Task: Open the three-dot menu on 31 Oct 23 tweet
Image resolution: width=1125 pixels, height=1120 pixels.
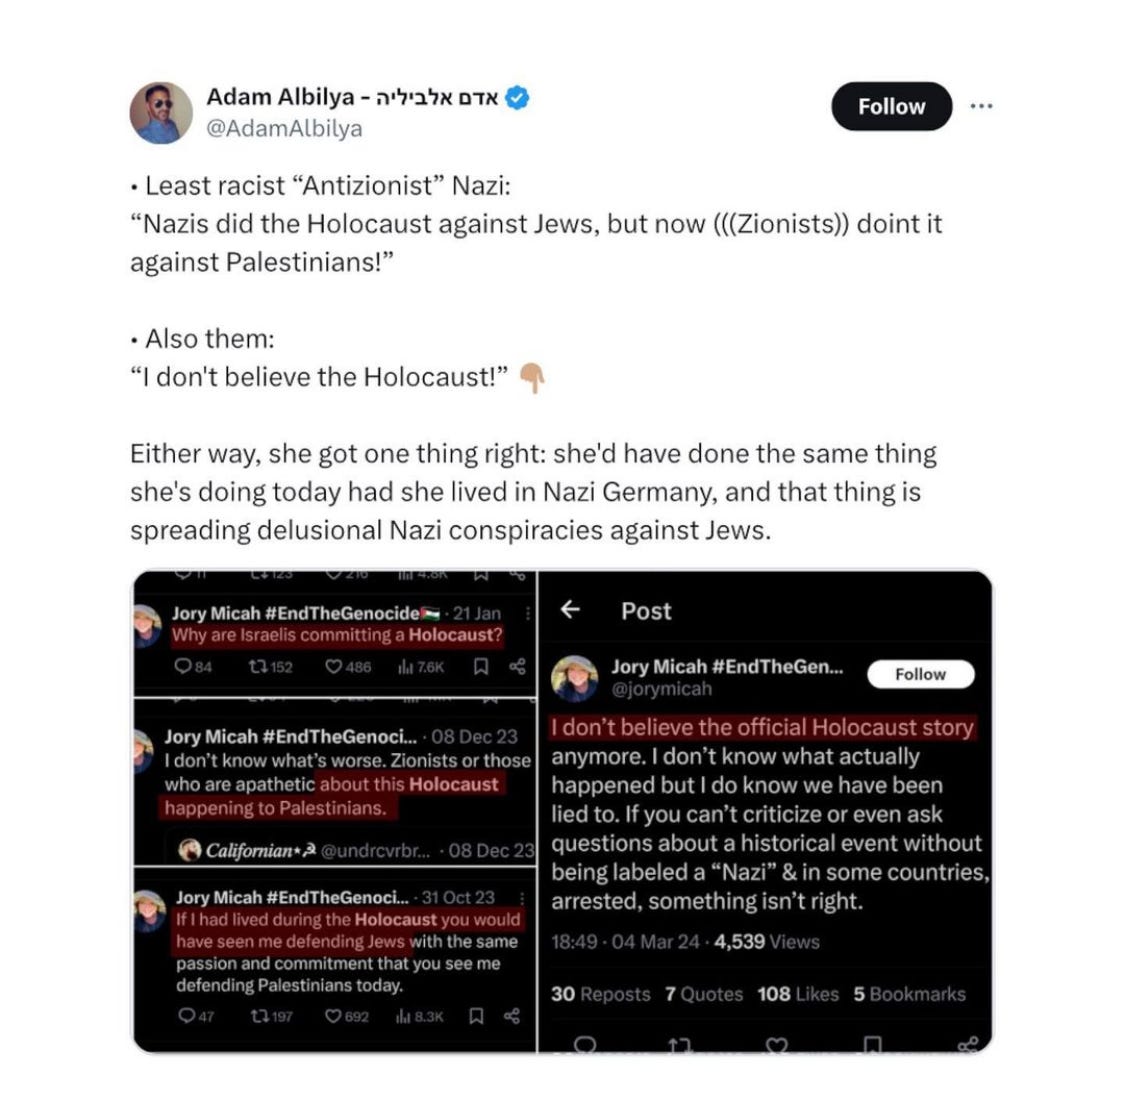Action: coord(523,898)
